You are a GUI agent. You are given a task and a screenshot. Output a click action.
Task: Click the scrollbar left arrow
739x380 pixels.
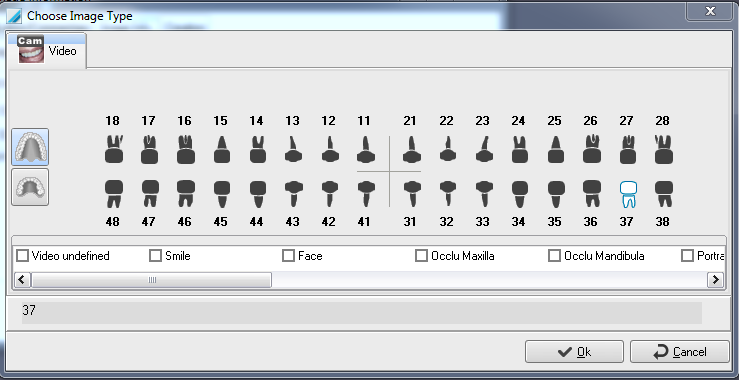tap(22, 280)
